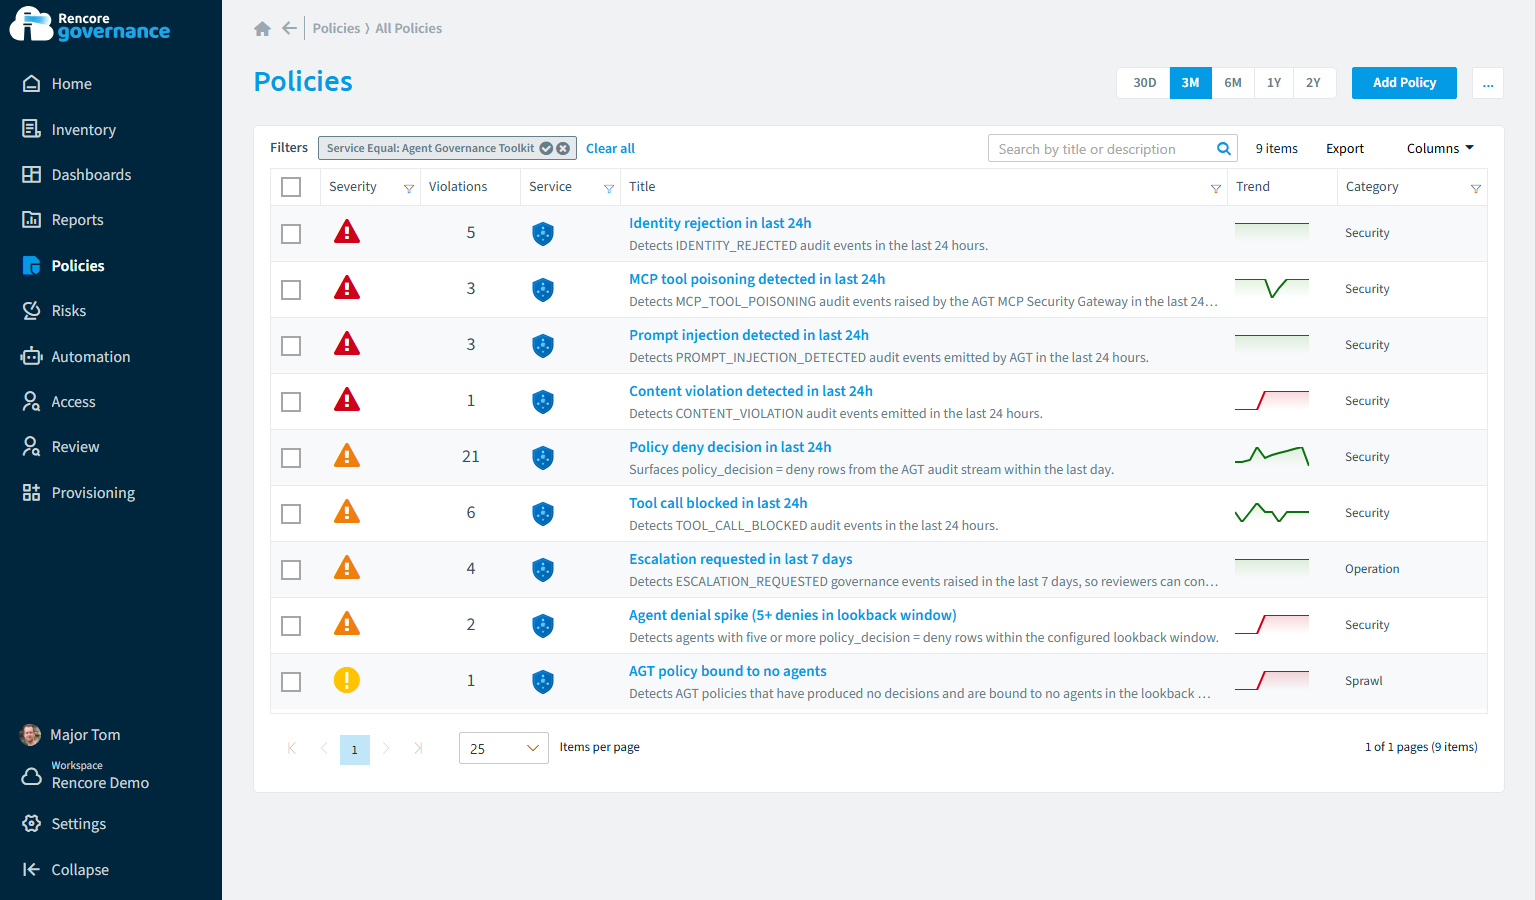Click the Policies breadcrumb link
The height and width of the screenshot is (900, 1536).
pos(336,28)
